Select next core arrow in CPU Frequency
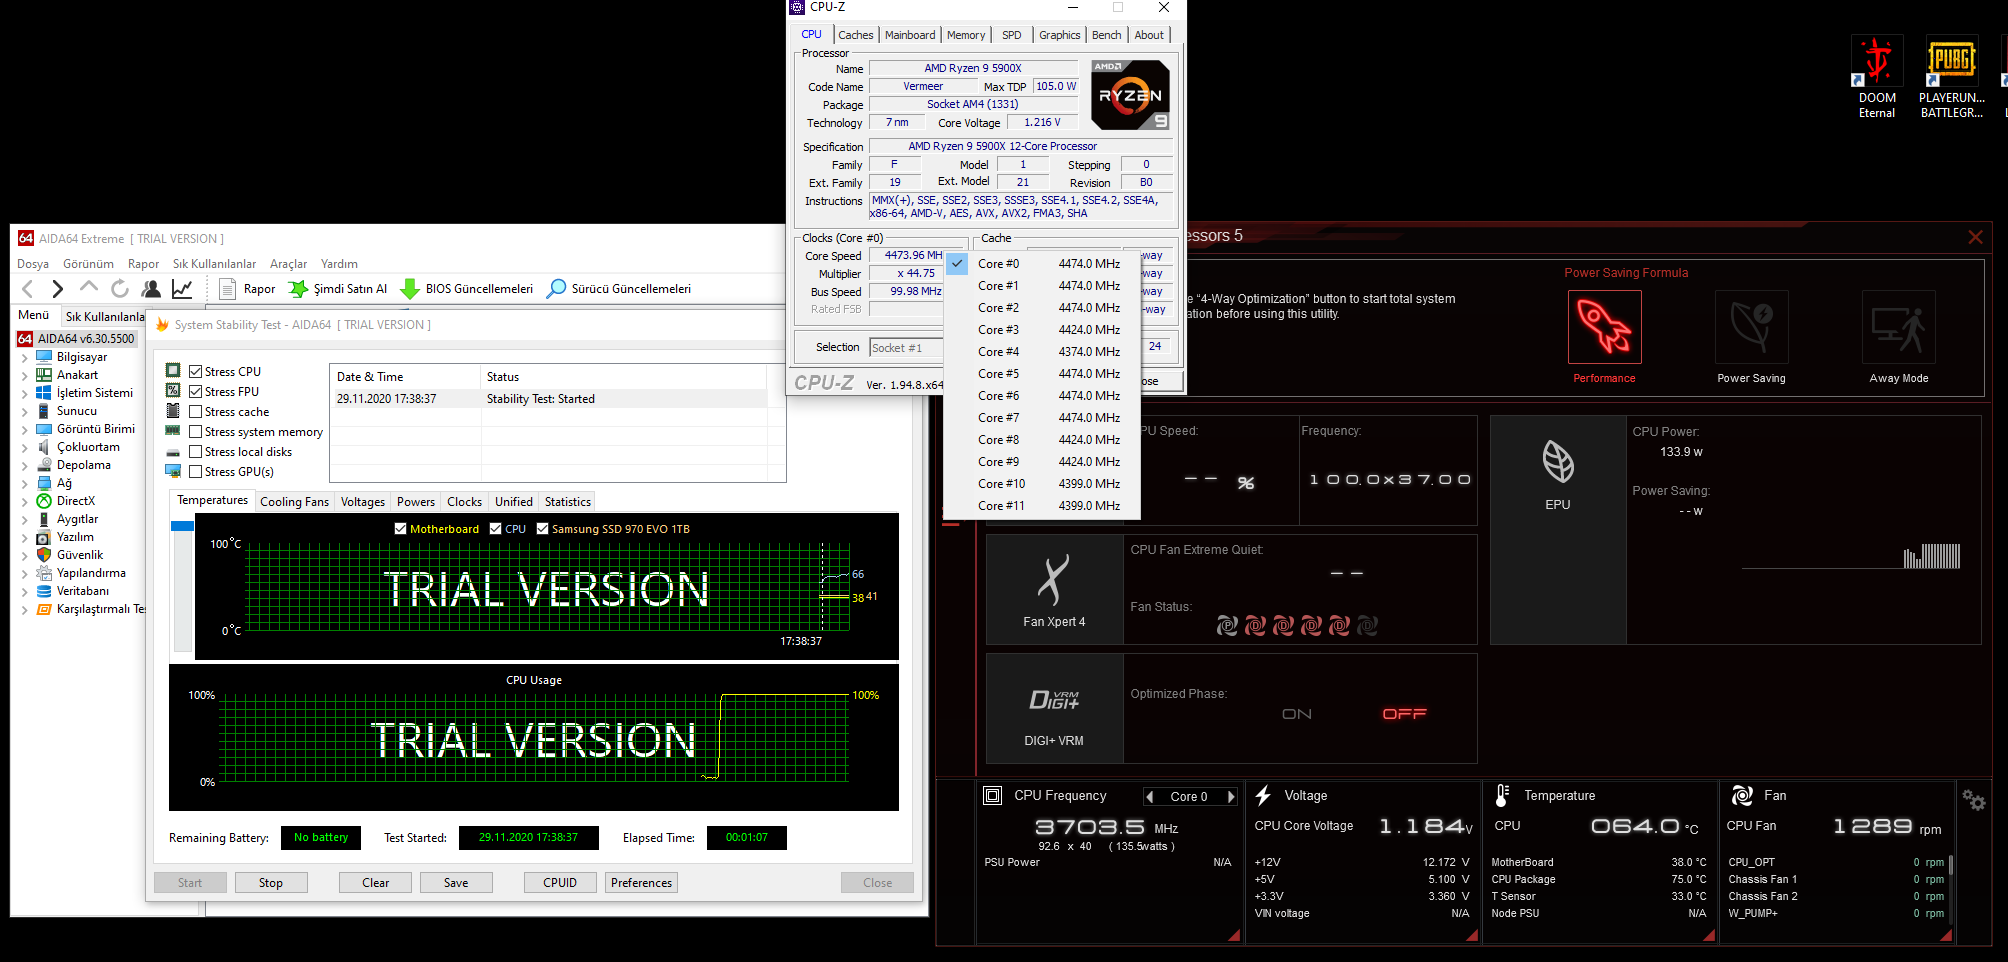 tap(1232, 797)
